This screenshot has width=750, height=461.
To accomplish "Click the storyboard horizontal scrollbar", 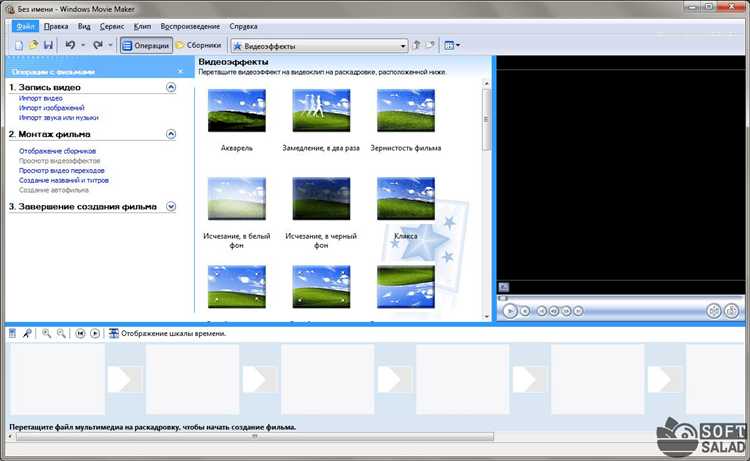I will click(x=254, y=436).
